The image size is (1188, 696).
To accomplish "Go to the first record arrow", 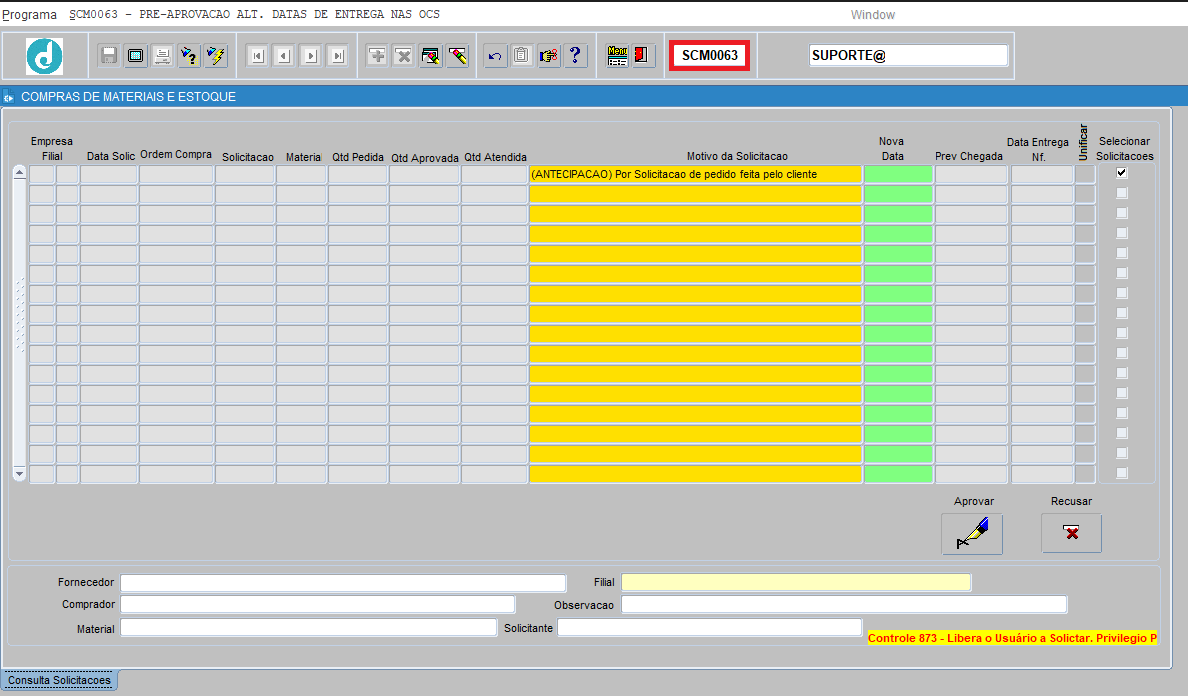I will (258, 55).
